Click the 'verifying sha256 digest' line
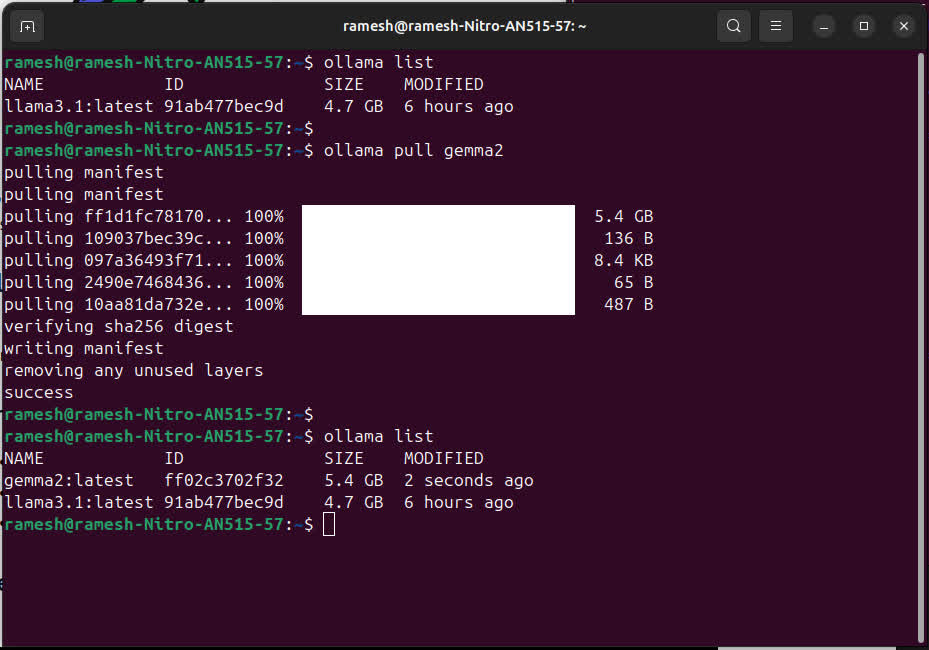Viewport: 929px width, 650px height. pos(118,326)
